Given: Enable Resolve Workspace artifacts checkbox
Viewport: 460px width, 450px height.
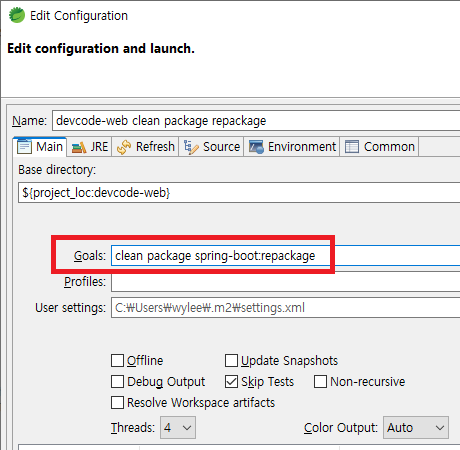Looking at the screenshot, I should [x=117, y=403].
